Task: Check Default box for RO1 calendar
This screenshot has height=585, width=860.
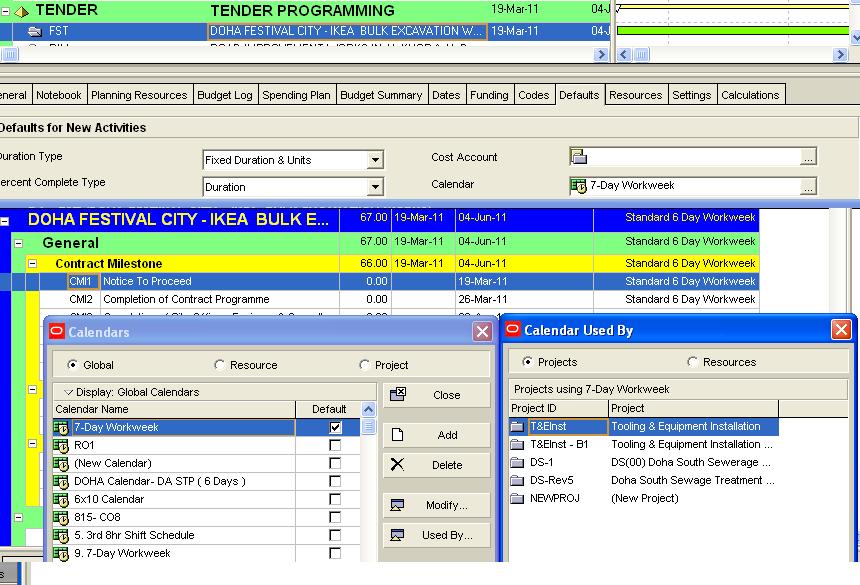Action: 335,445
